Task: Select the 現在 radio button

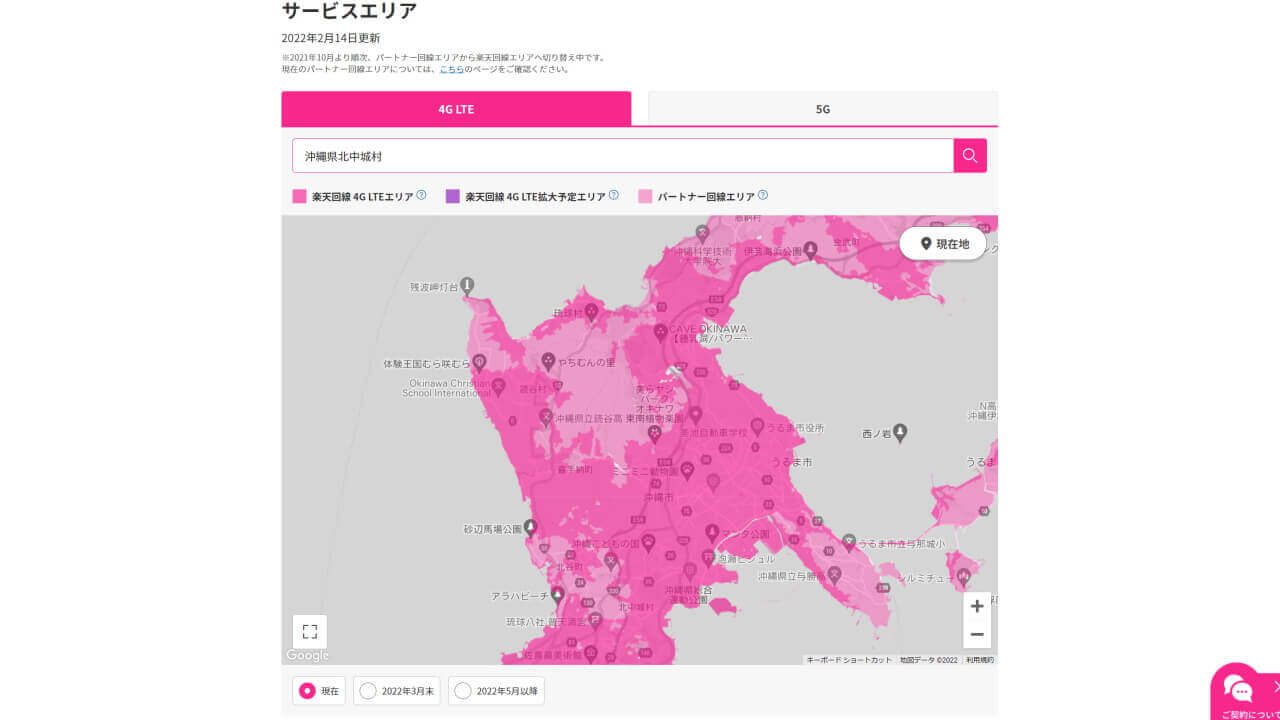Action: (309, 690)
